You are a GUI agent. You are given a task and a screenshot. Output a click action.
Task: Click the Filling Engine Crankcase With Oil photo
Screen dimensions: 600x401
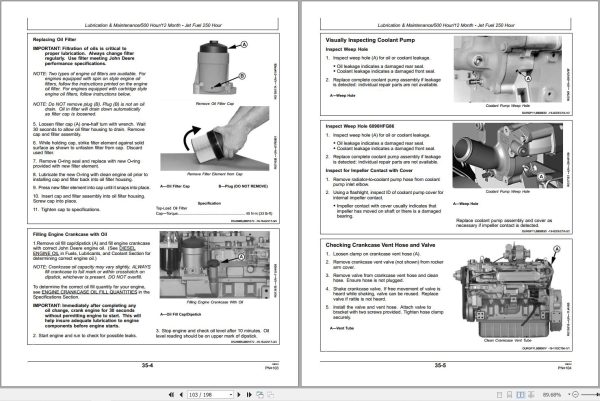point(215,264)
